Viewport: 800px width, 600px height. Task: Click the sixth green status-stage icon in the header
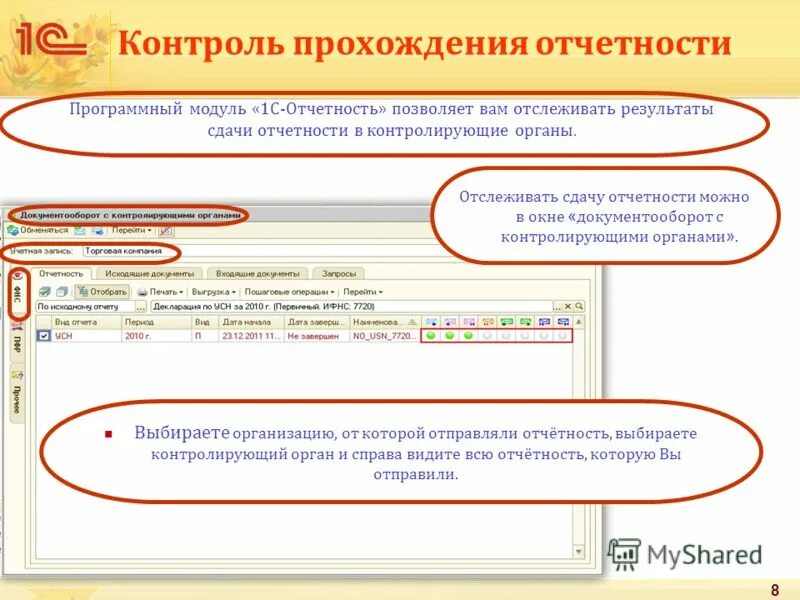click(526, 322)
